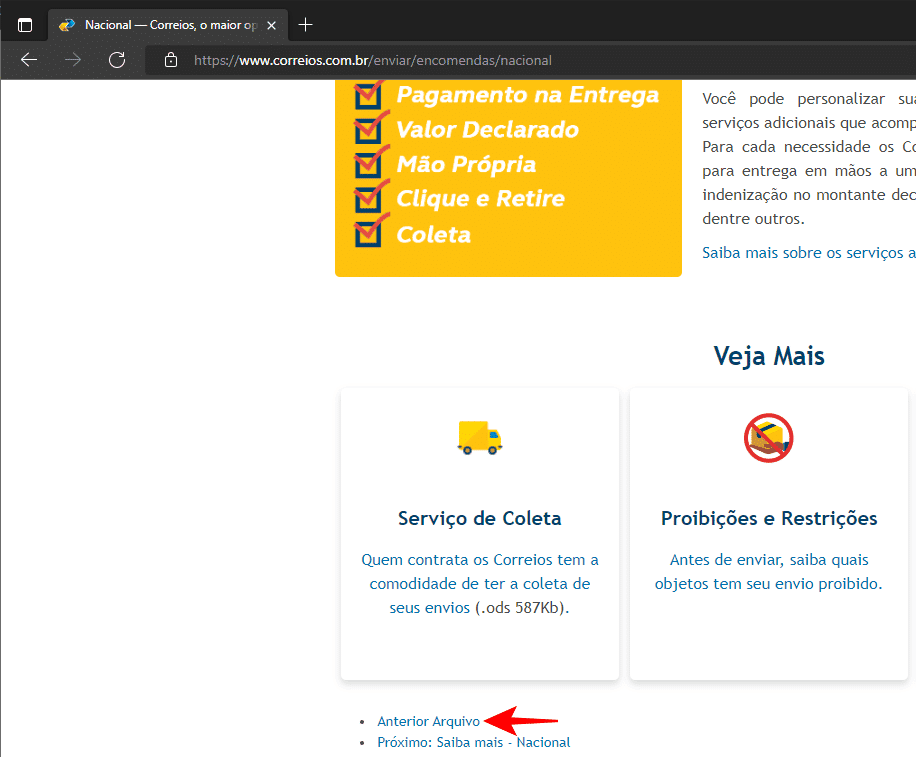Go forward with the forward arrow
Image resolution: width=916 pixels, height=757 pixels.
tap(72, 60)
